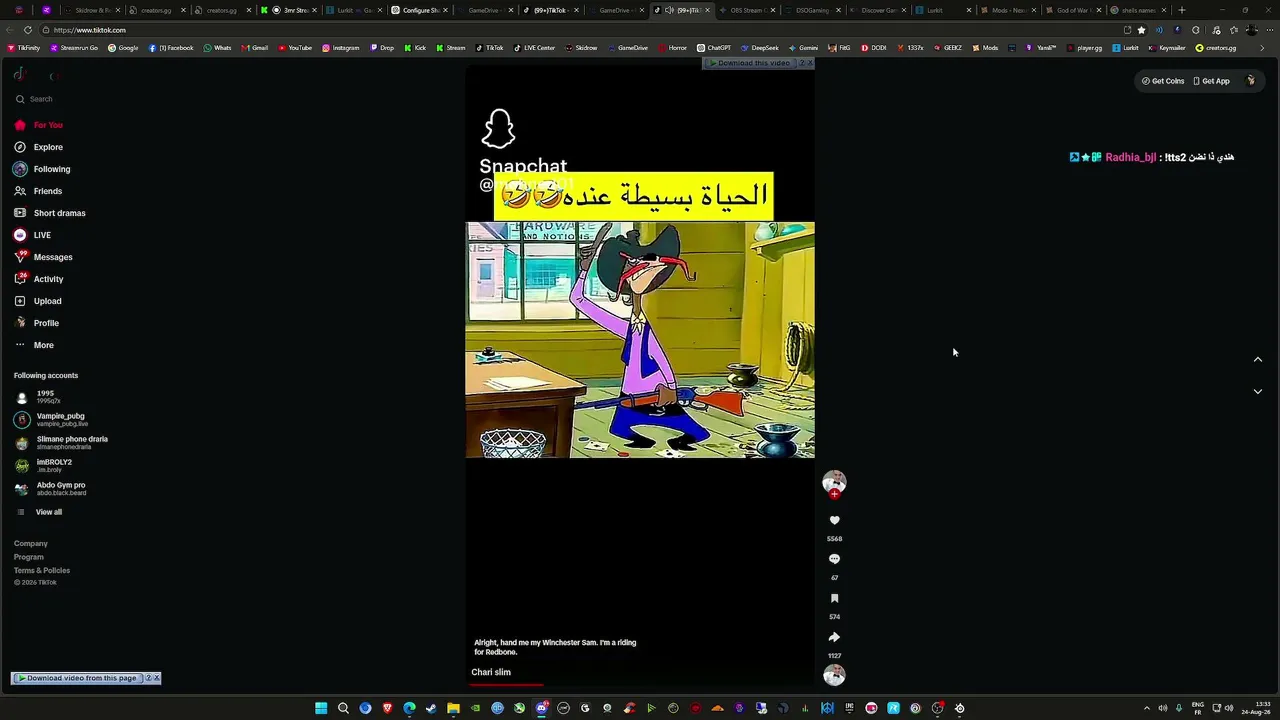1280x720 pixels.
Task: Open the Instagram bookmark
Action: (341, 48)
